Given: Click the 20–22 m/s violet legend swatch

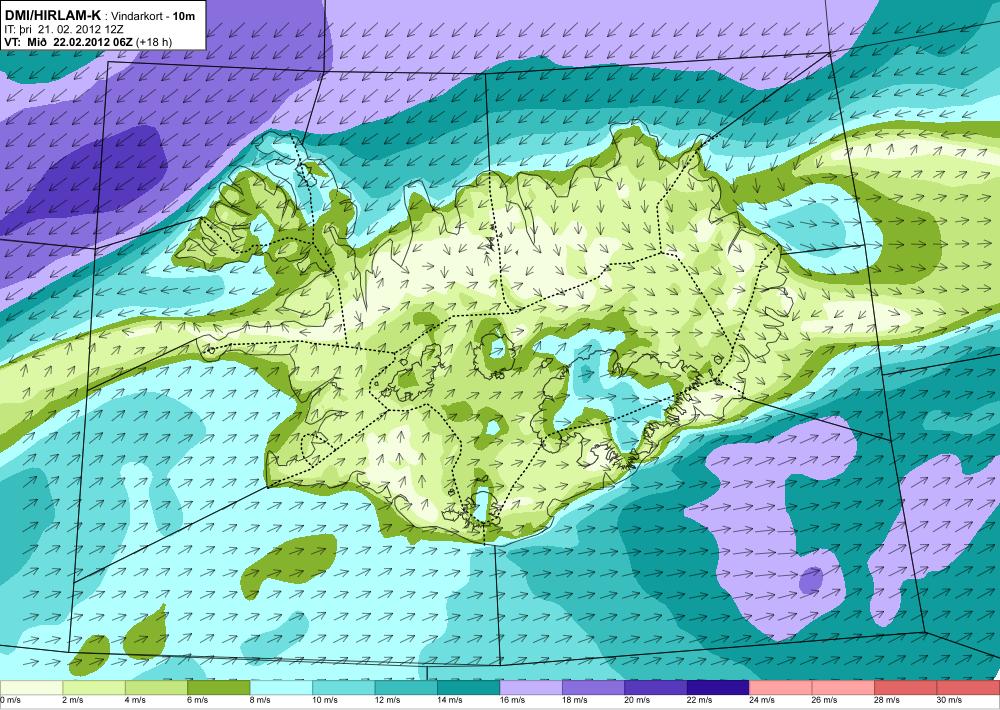Looking at the screenshot, I should (x=656, y=687).
